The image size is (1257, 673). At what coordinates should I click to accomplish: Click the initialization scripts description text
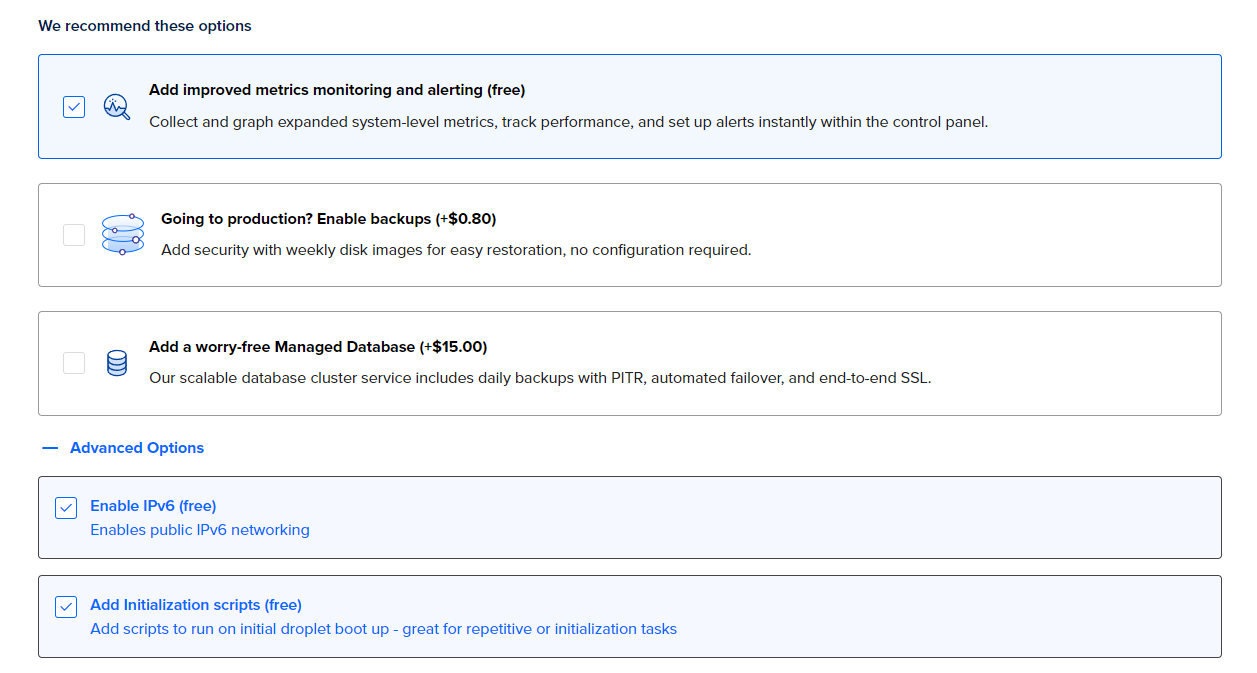click(383, 629)
